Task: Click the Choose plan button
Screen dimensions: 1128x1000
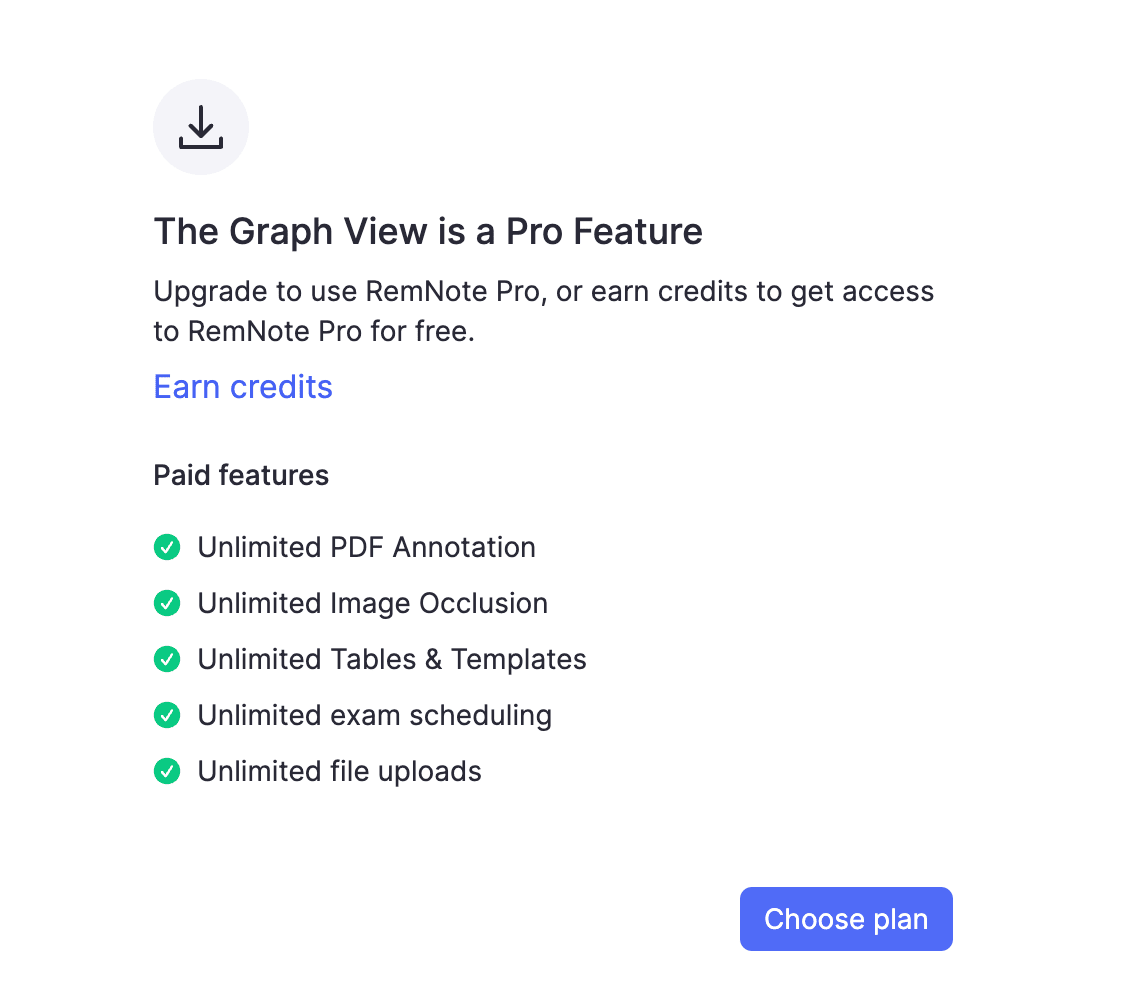Action: [x=846, y=918]
